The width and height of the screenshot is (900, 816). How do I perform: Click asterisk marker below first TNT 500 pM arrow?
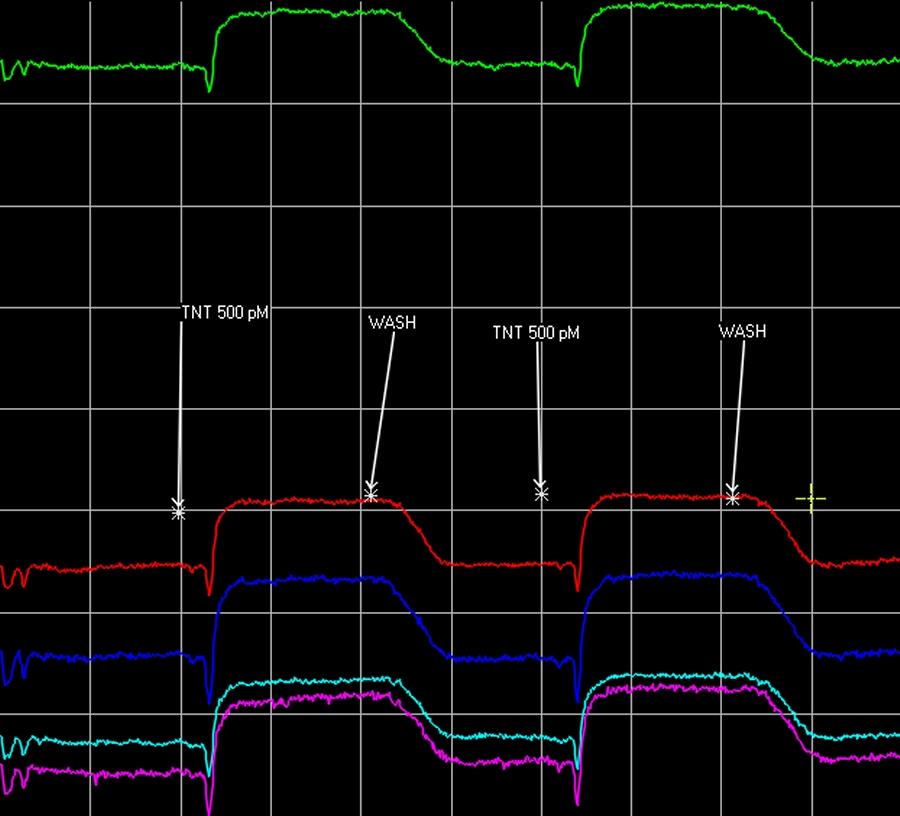click(178, 511)
